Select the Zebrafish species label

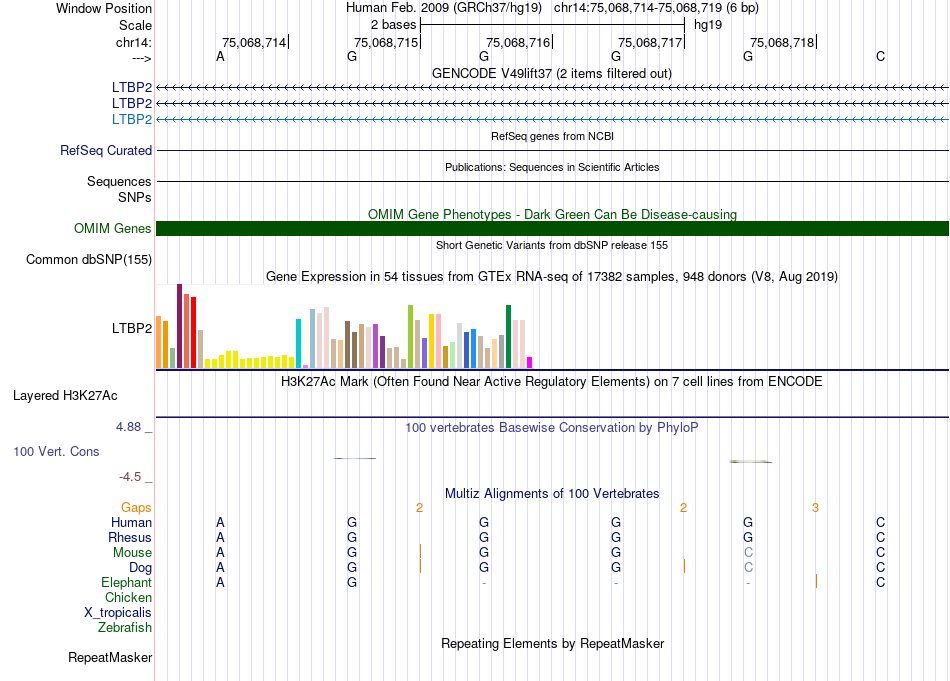point(125,628)
